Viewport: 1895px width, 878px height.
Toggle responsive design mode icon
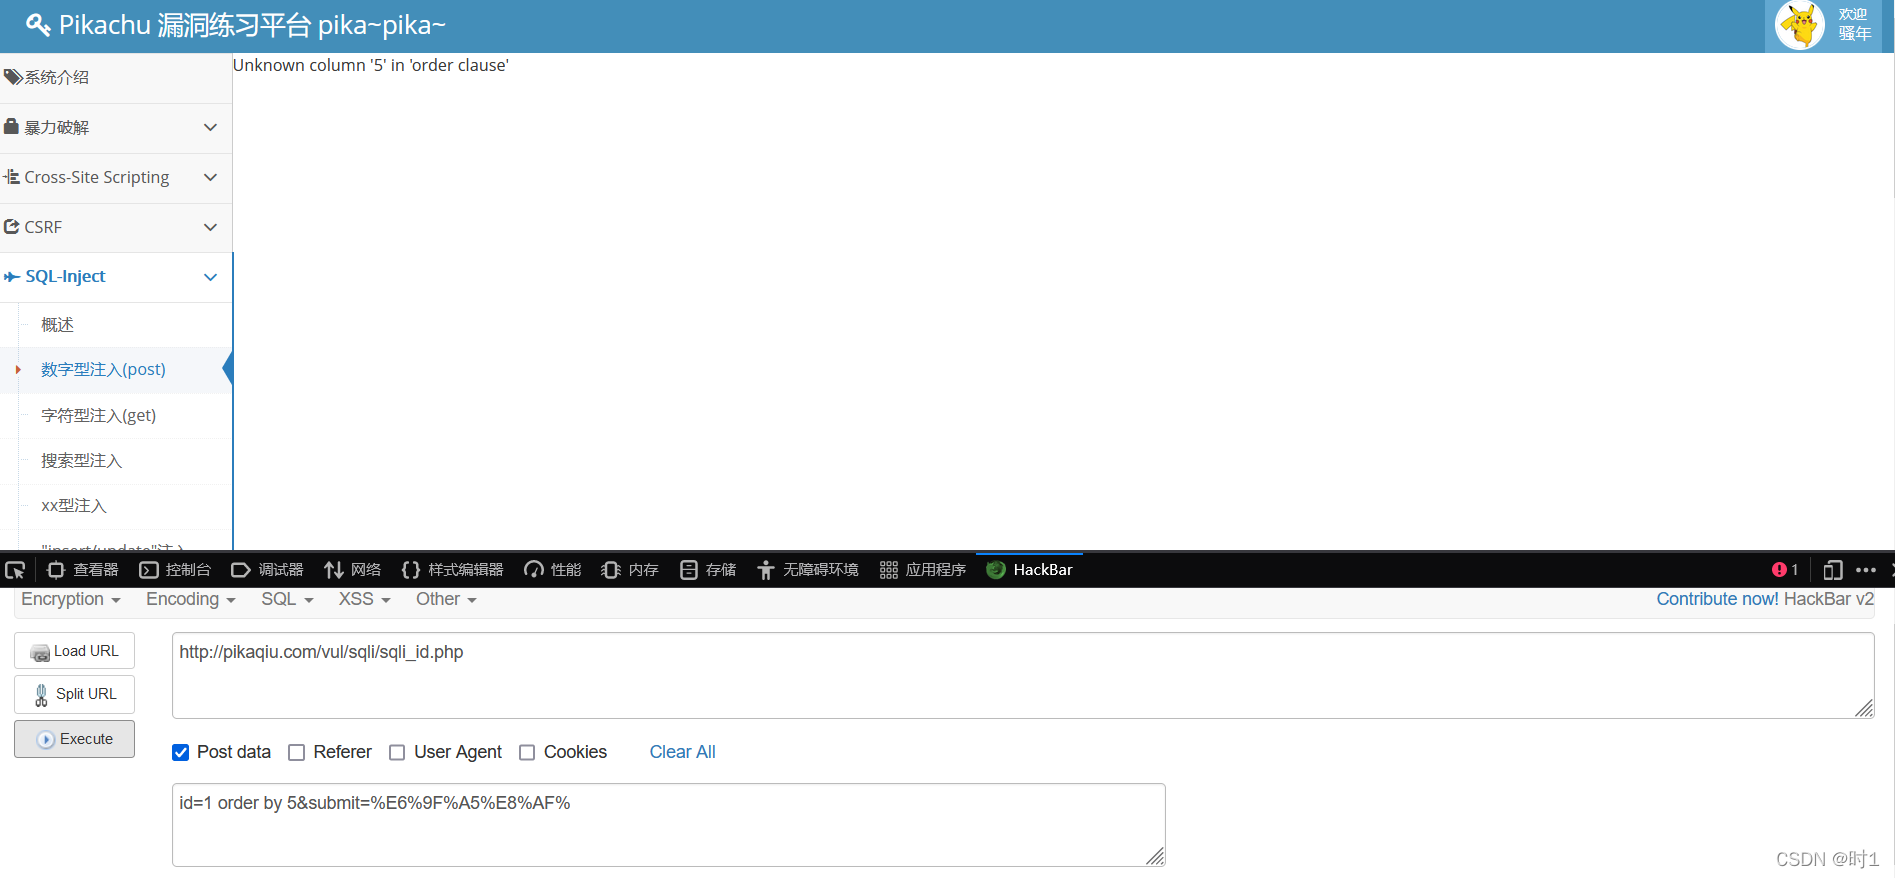(1833, 570)
